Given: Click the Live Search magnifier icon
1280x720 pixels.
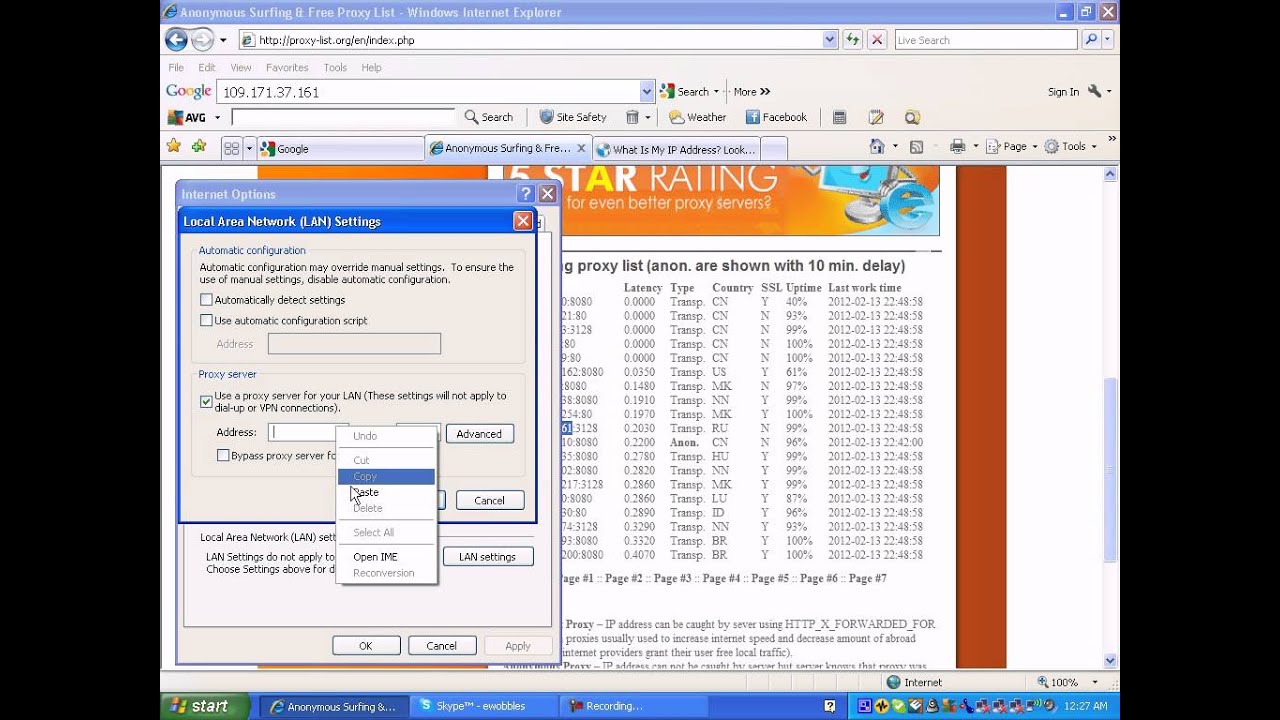Looking at the screenshot, I should (x=1091, y=40).
